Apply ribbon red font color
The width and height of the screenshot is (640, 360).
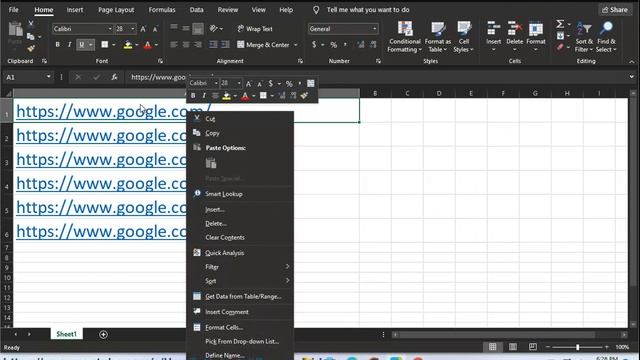point(148,45)
